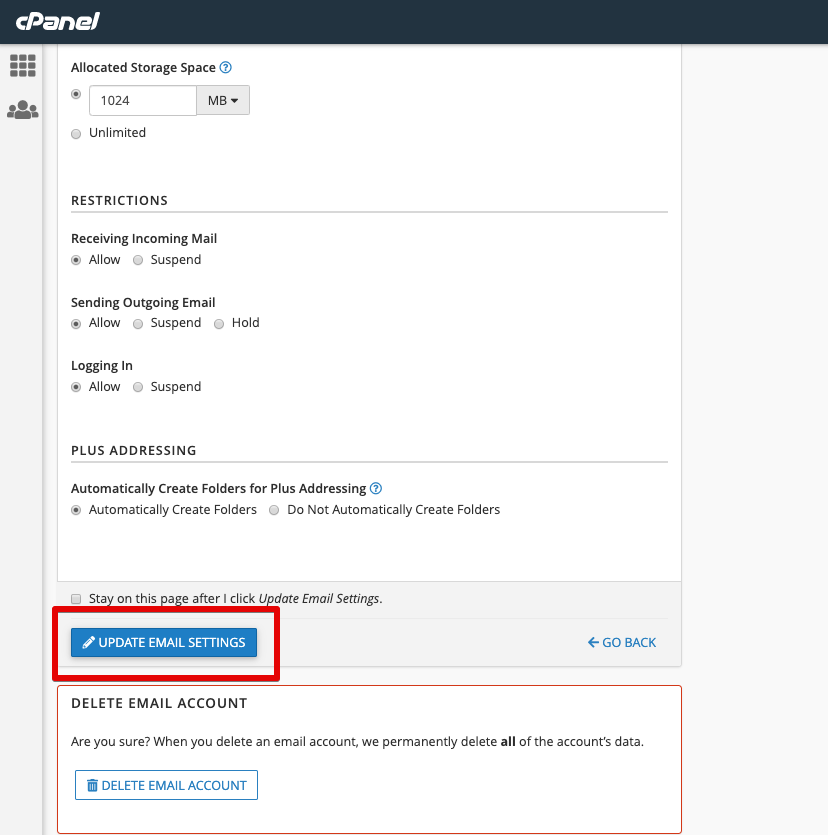Click the Update Email Settings button

click(163, 642)
